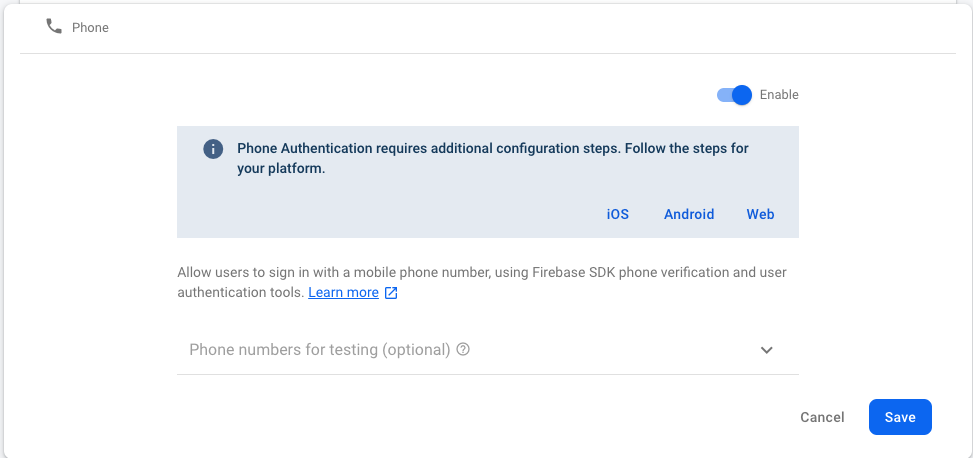973x458 pixels.
Task: Click the external link icon beside Learn more
Action: click(x=391, y=293)
